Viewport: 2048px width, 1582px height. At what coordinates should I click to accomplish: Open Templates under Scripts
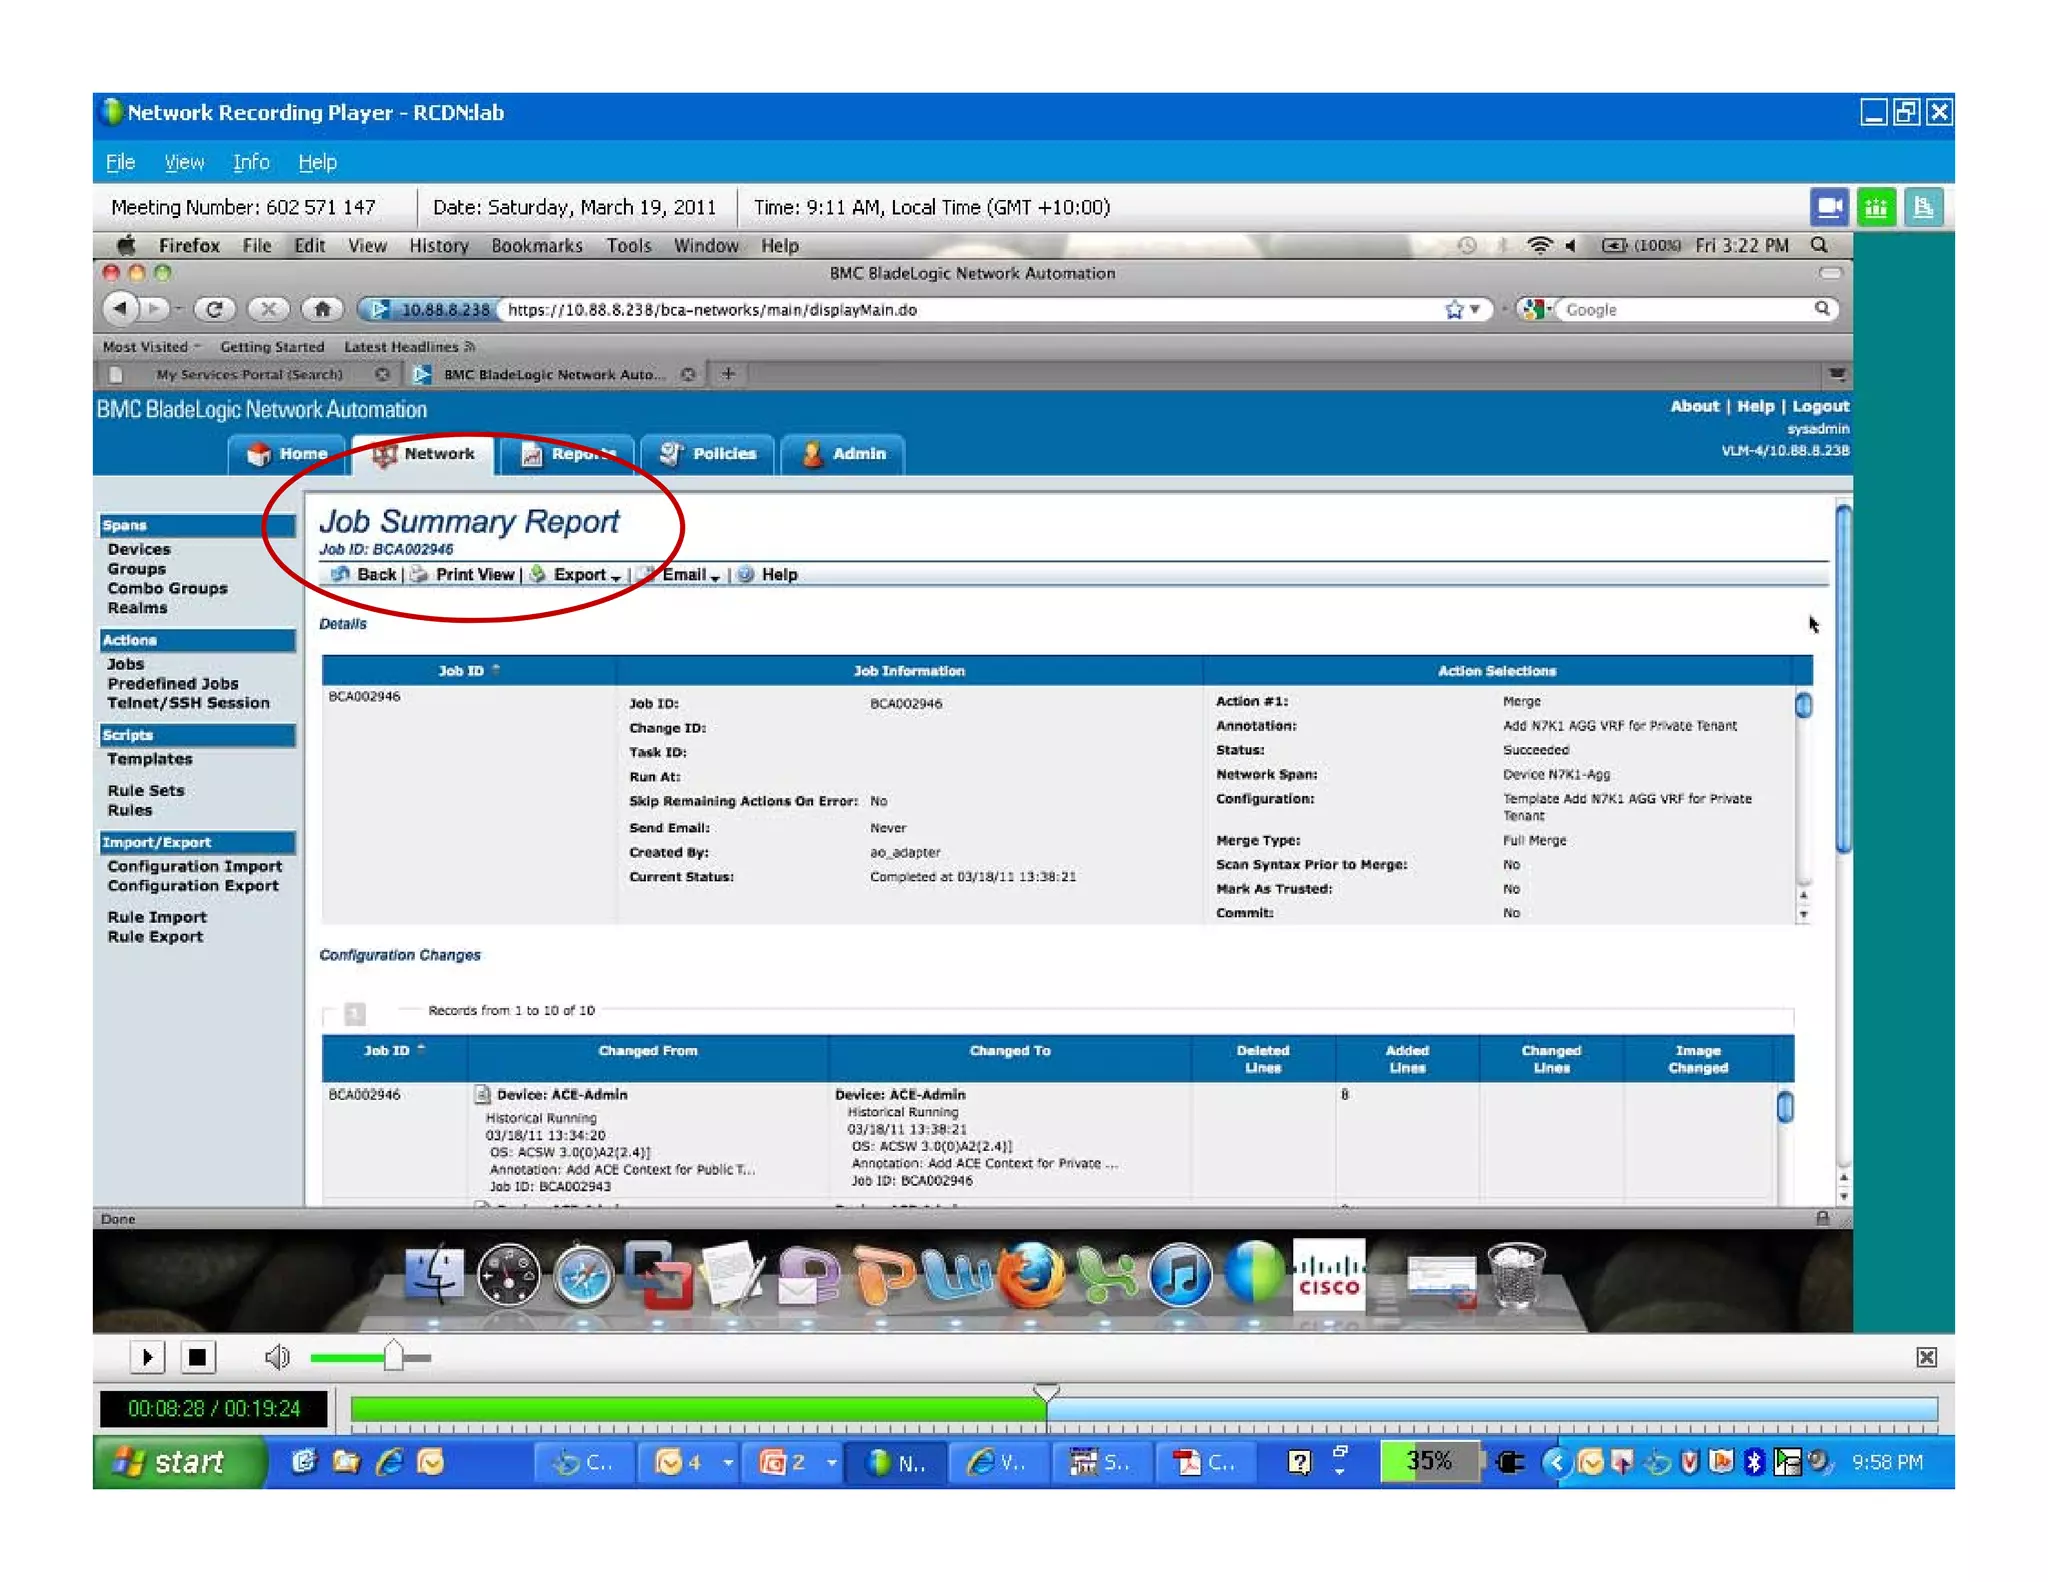pos(150,759)
